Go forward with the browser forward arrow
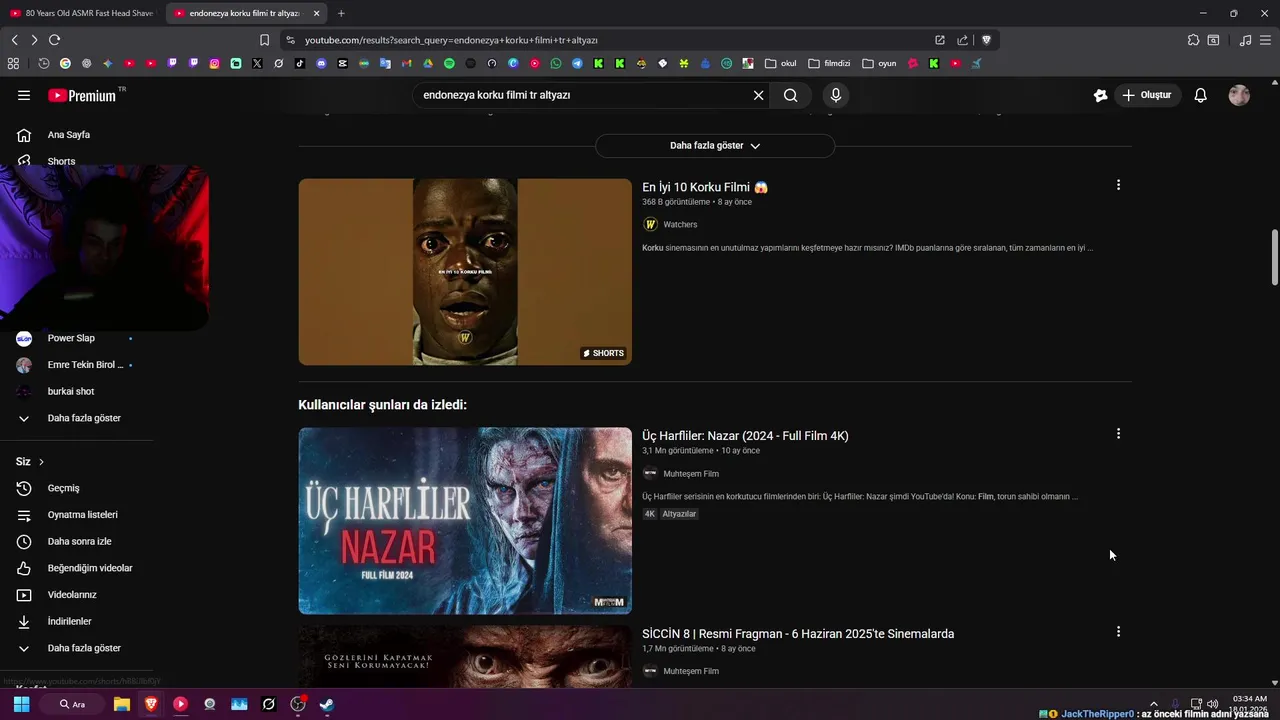 pyautogui.click(x=34, y=40)
